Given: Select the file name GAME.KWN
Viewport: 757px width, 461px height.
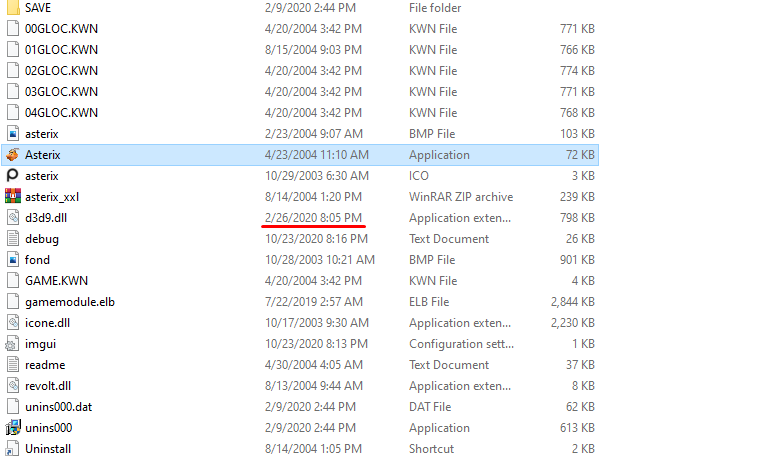Looking at the screenshot, I should (x=56, y=281).
